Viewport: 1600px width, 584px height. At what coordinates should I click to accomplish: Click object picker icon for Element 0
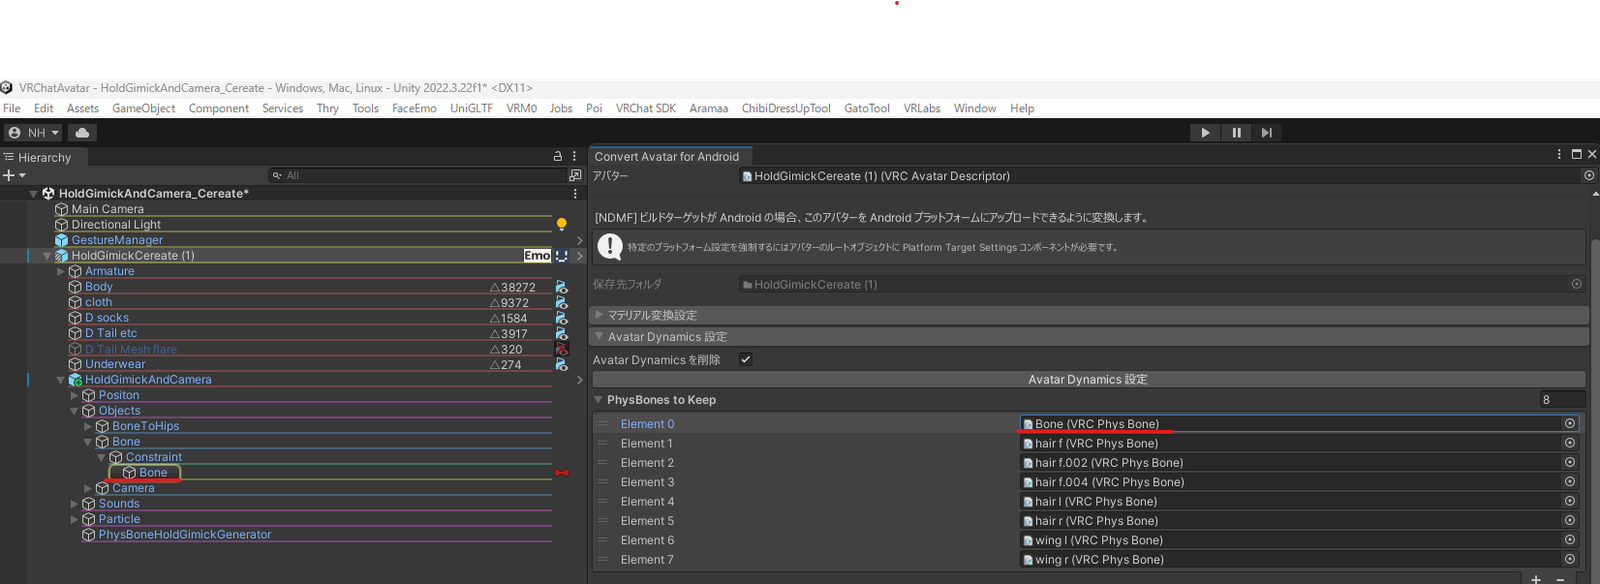tap(1569, 424)
